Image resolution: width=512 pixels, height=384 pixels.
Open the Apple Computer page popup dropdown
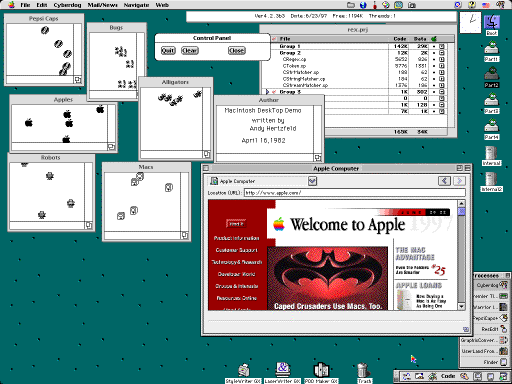[x=312, y=181]
